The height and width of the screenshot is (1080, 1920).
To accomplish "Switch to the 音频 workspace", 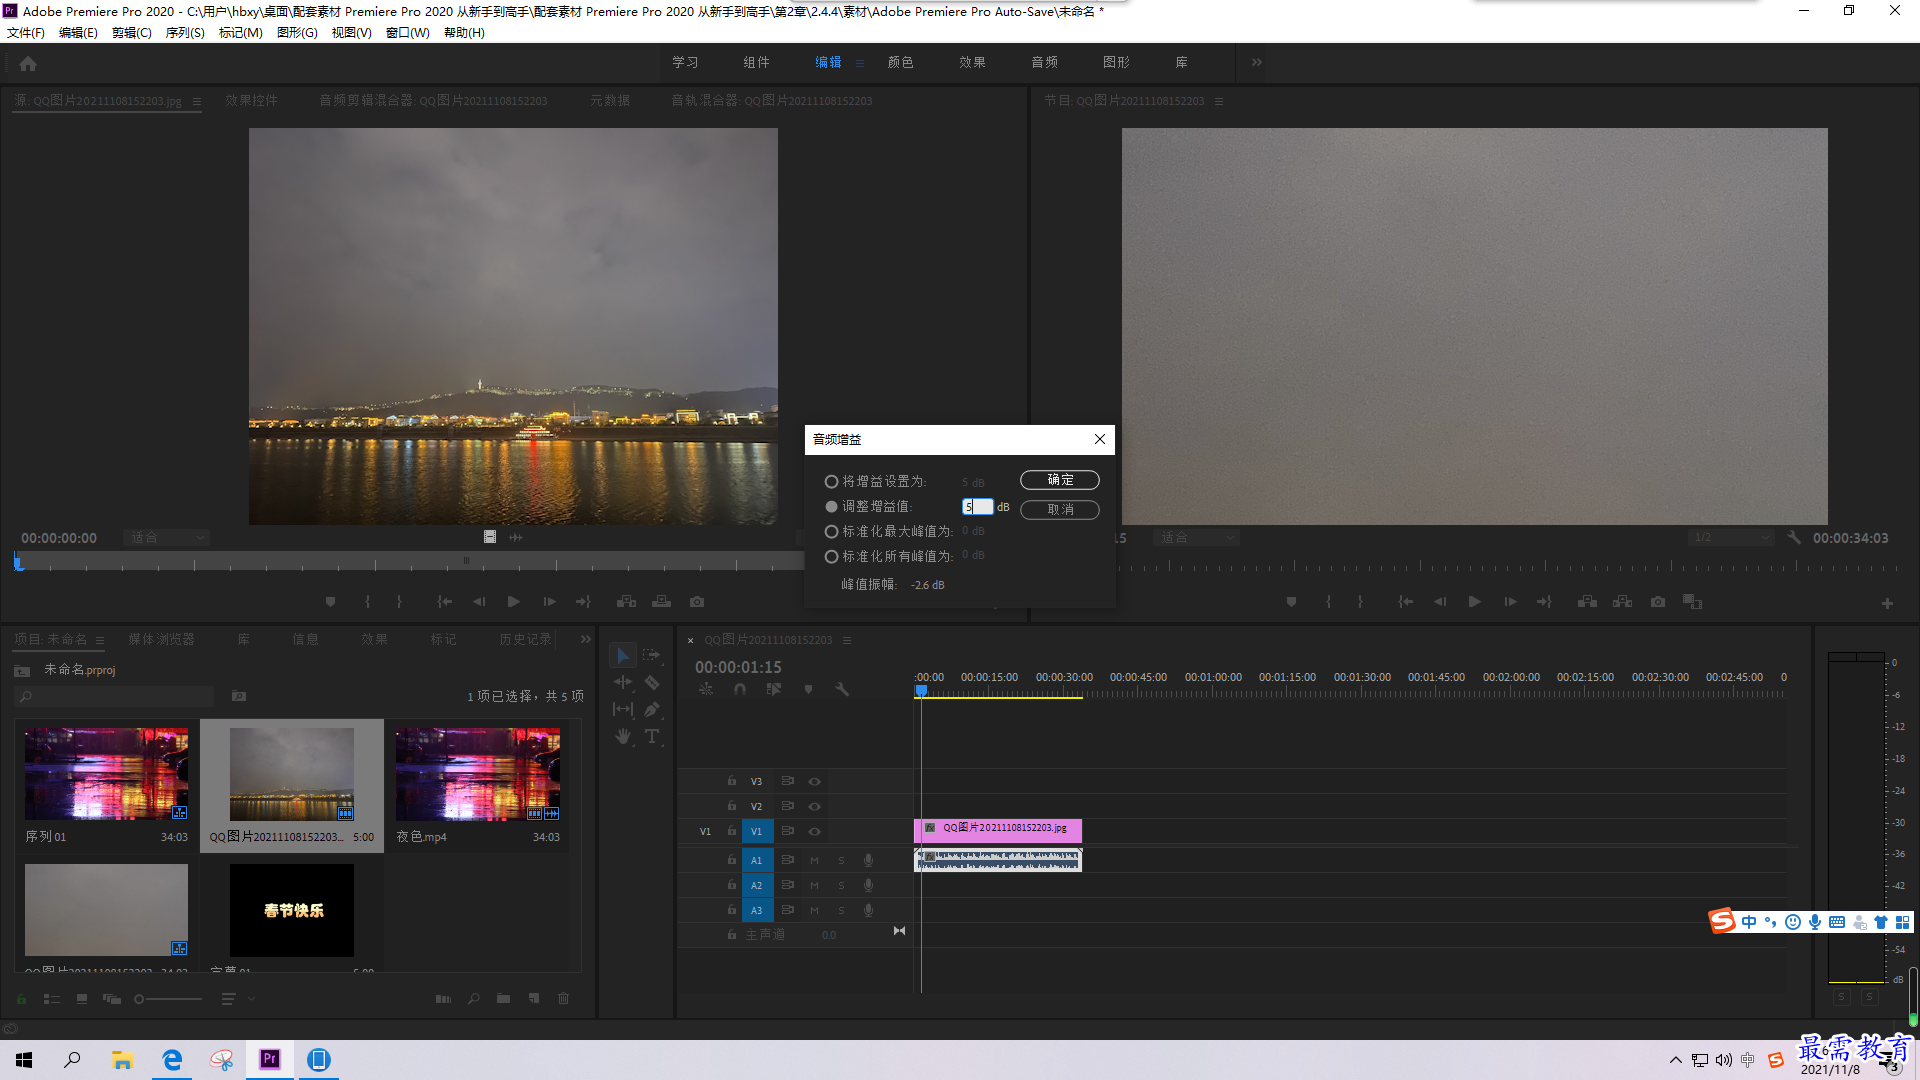I will click(1044, 62).
